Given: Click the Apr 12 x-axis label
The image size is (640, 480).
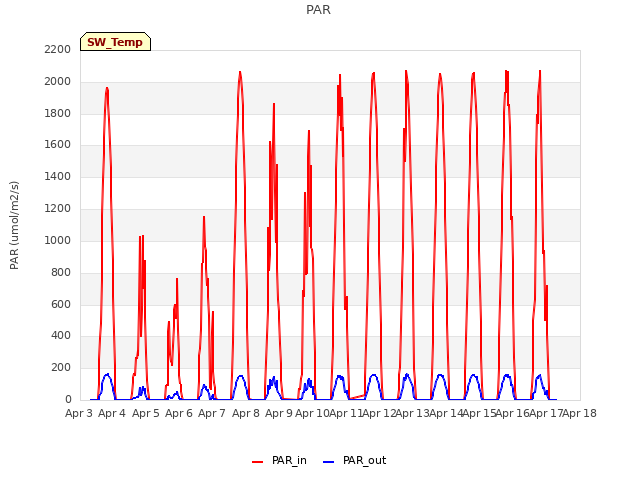Looking at the screenshot, I should (x=379, y=413).
